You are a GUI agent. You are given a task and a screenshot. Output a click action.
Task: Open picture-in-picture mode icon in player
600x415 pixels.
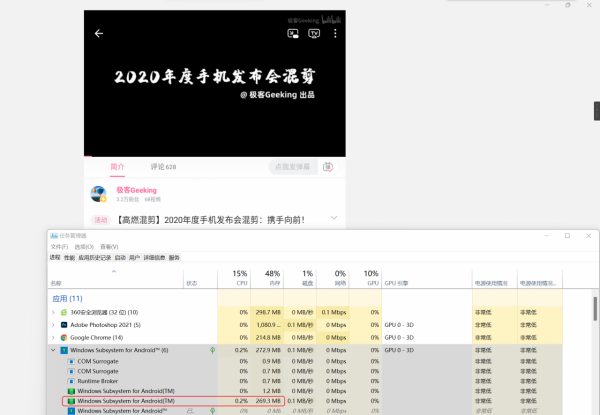pos(293,34)
